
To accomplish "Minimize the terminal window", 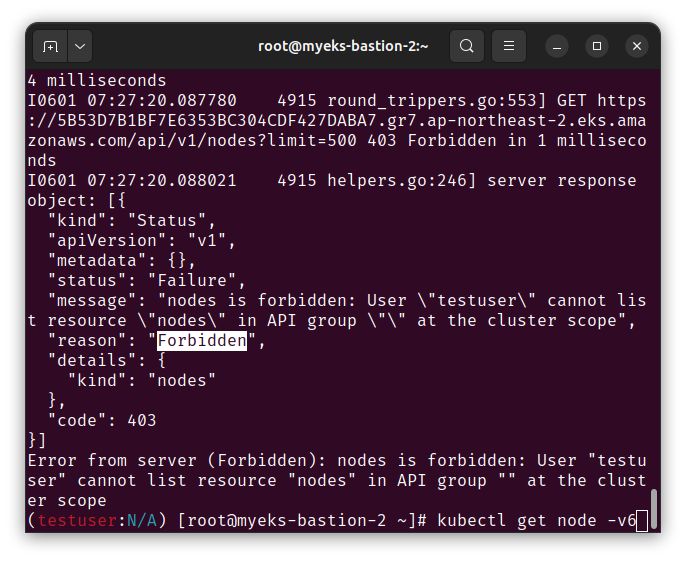I will pyautogui.click(x=556, y=46).
